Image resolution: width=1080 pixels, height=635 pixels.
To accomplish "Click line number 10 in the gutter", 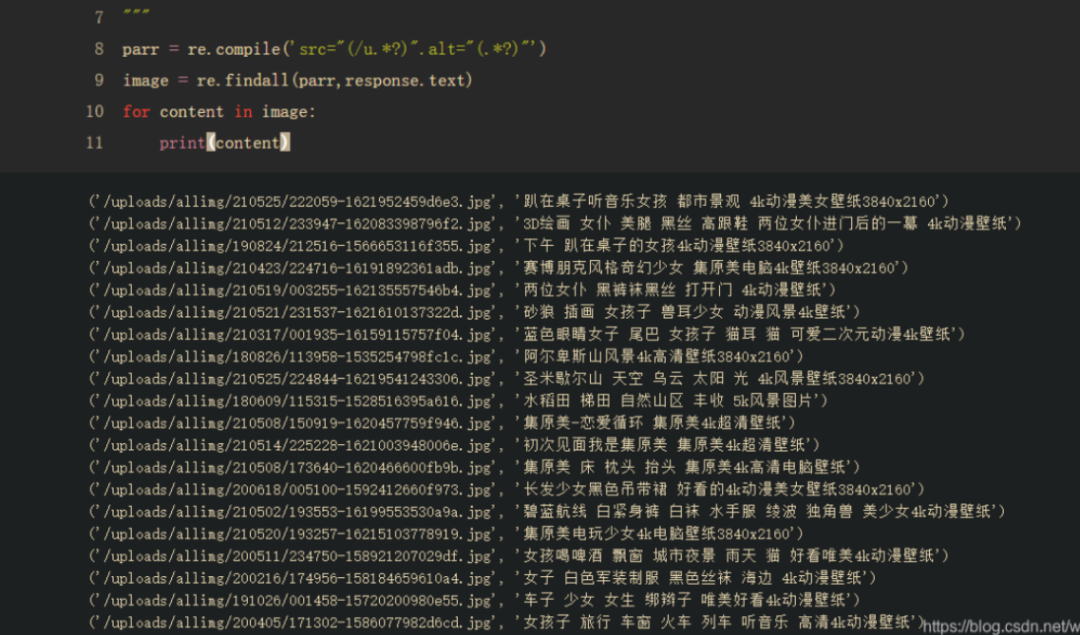I will pyautogui.click(x=95, y=112).
